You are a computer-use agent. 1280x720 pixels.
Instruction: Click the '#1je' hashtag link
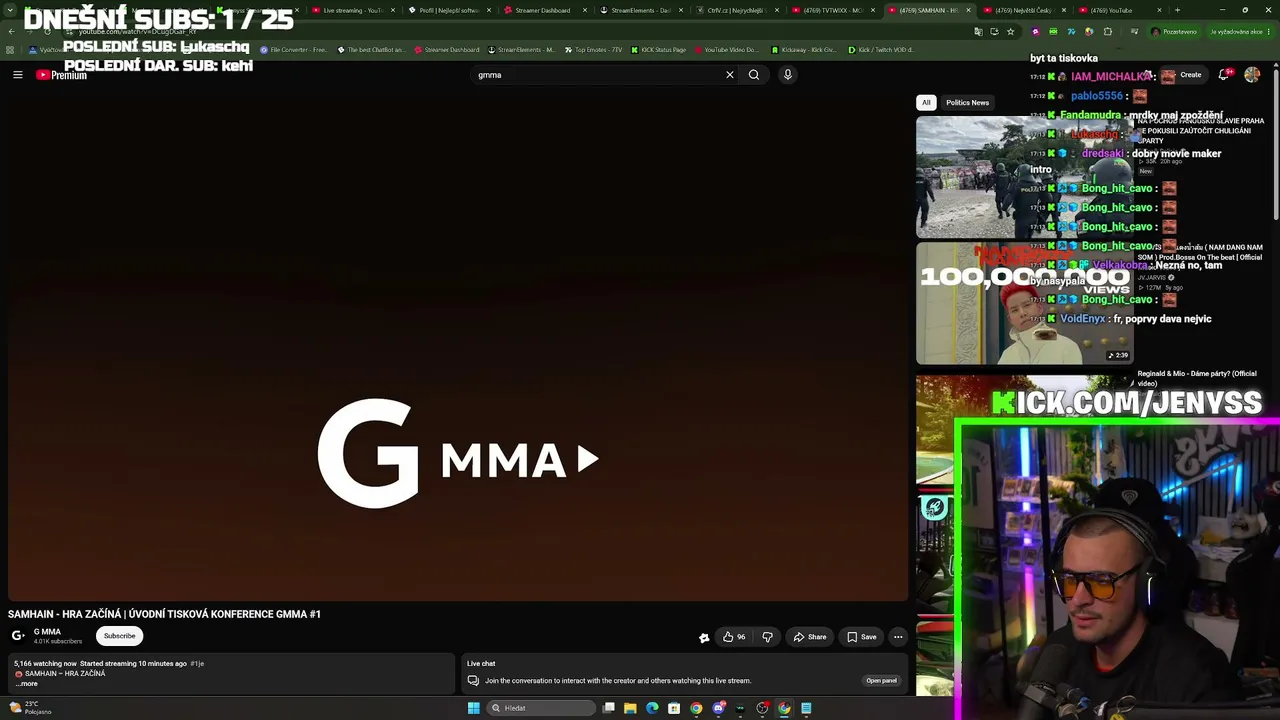[x=197, y=664]
